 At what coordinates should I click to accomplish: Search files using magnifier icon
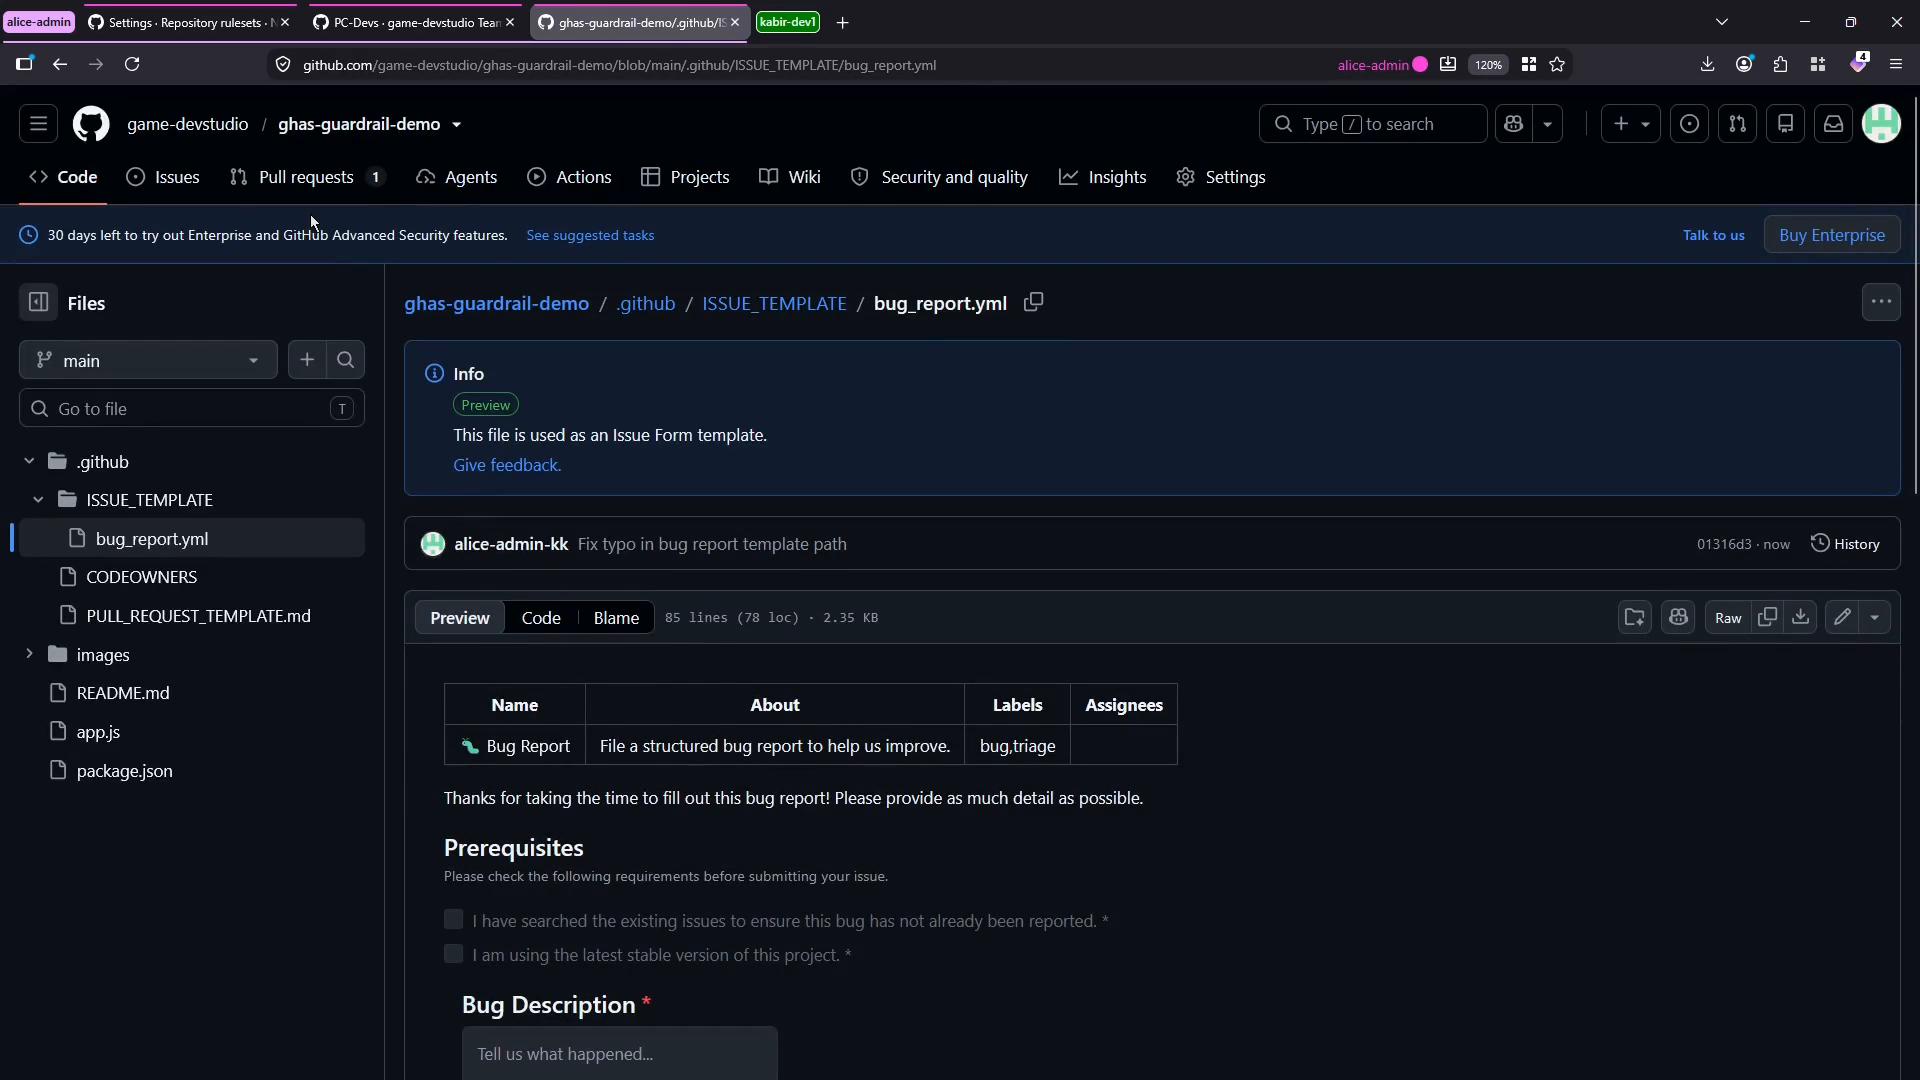coord(346,360)
